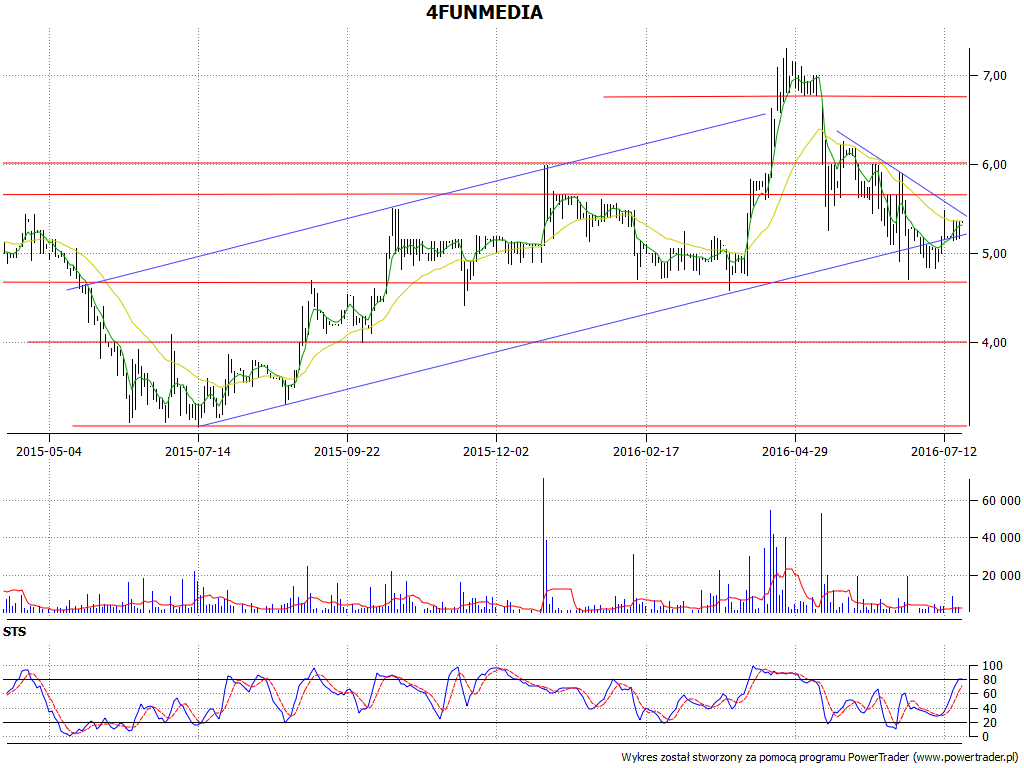1024x768 pixels.
Task: Click the 4FUNMEDIA chart title
Action: (484, 12)
